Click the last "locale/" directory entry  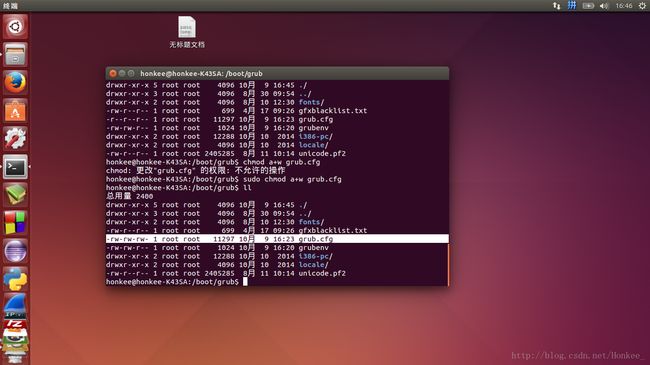click(313, 265)
